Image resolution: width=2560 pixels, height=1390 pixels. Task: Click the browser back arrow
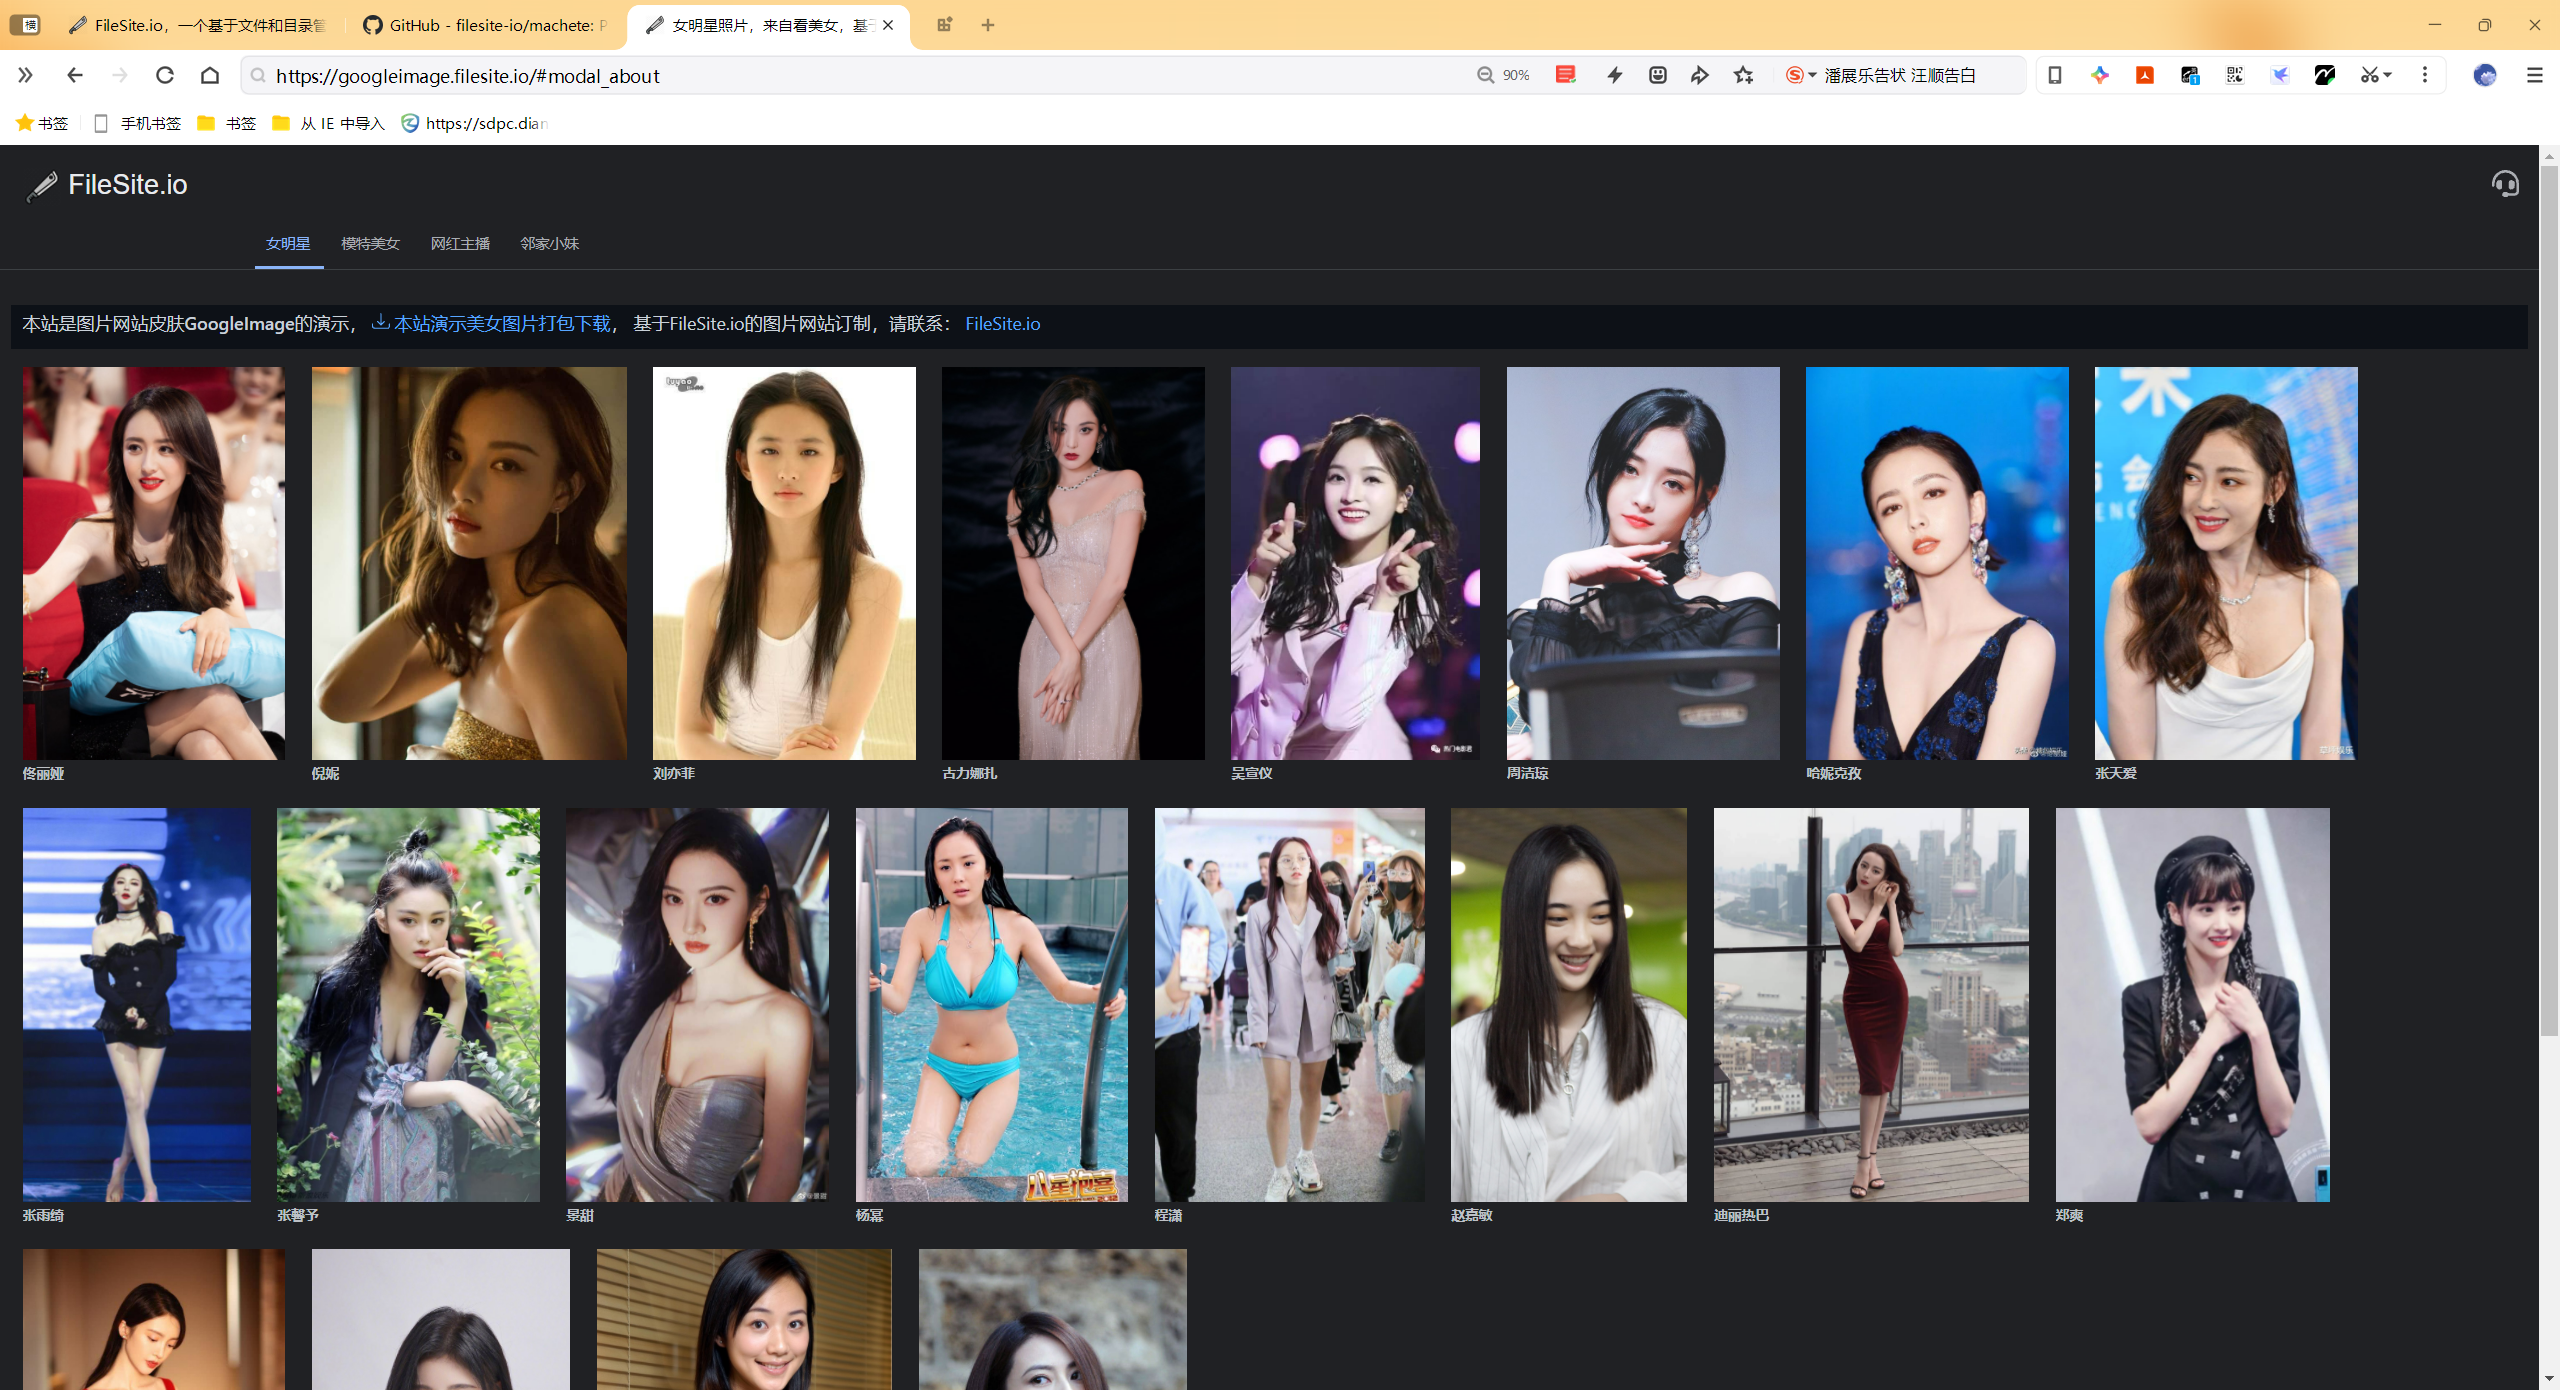[x=75, y=75]
